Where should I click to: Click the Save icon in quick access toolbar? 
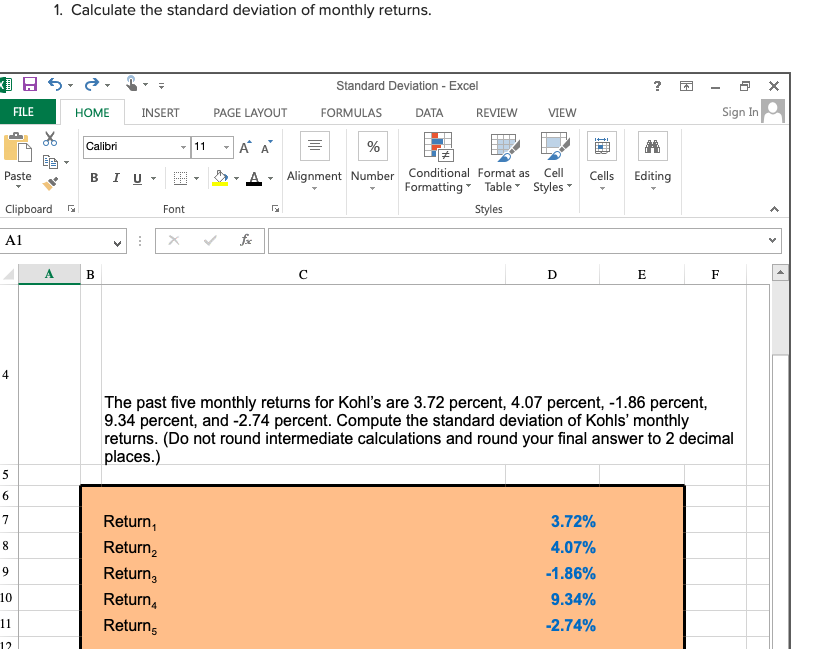pyautogui.click(x=30, y=84)
